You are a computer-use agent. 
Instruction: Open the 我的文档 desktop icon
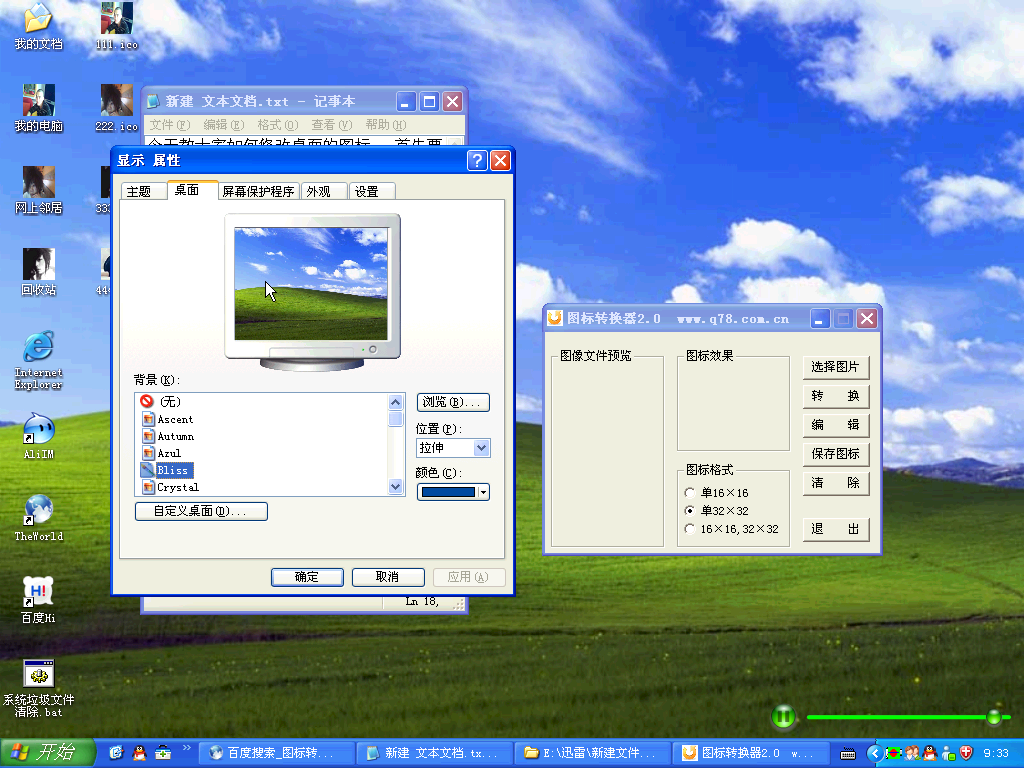[x=39, y=26]
